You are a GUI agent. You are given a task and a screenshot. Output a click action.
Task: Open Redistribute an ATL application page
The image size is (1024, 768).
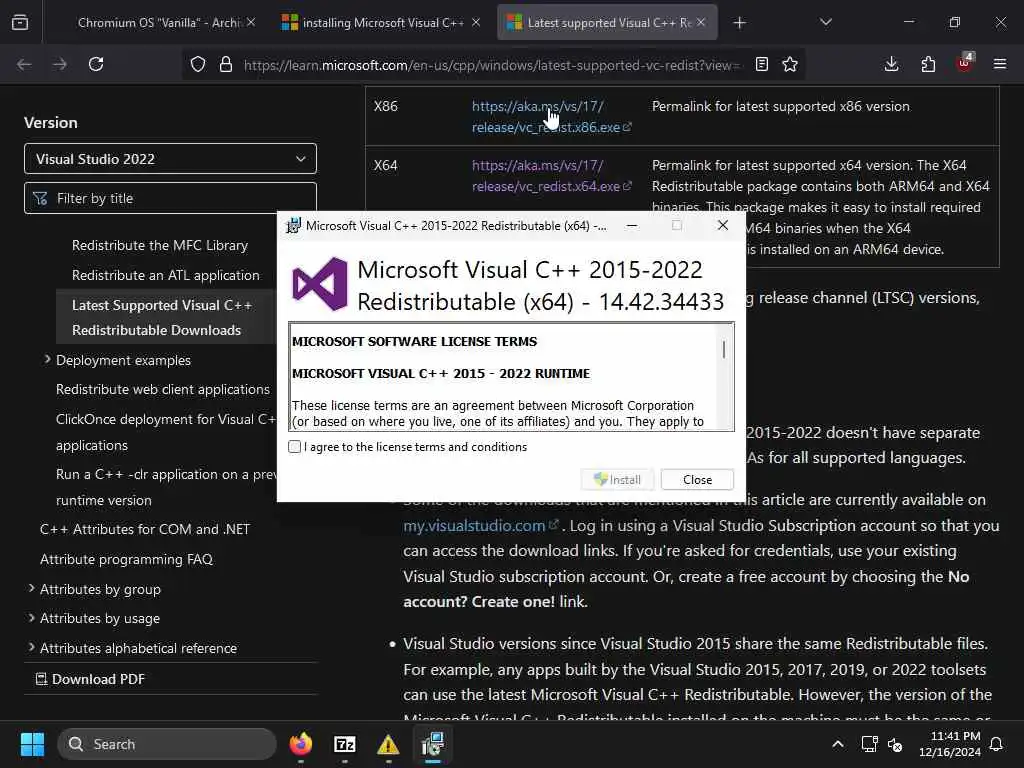(166, 276)
